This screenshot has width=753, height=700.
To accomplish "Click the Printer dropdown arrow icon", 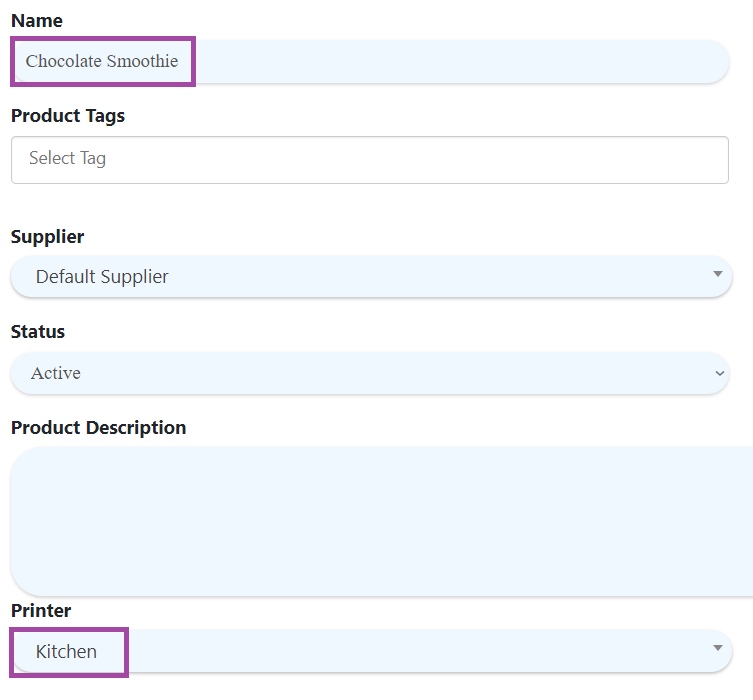I will tap(717, 648).
